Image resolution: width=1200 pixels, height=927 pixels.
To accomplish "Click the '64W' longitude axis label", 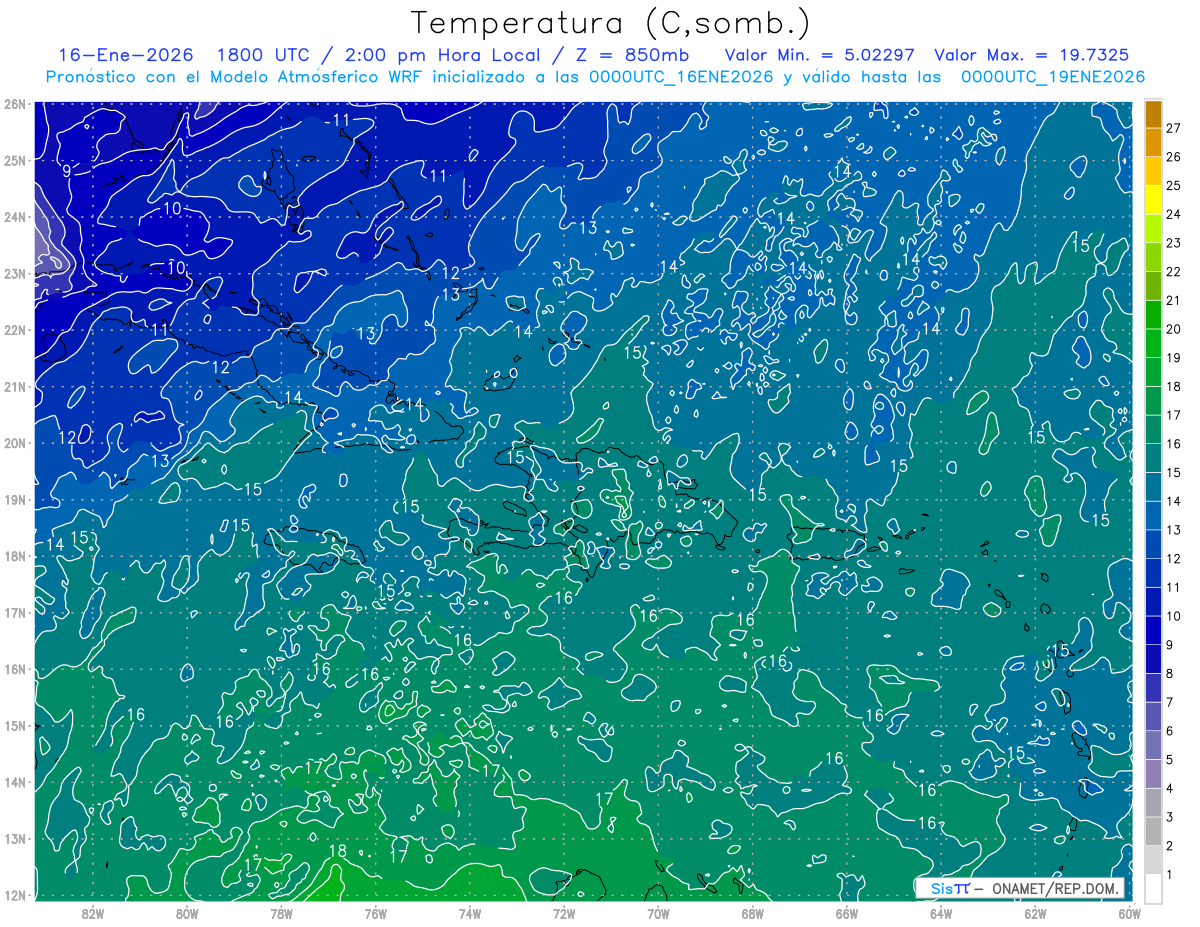I will (x=940, y=913).
